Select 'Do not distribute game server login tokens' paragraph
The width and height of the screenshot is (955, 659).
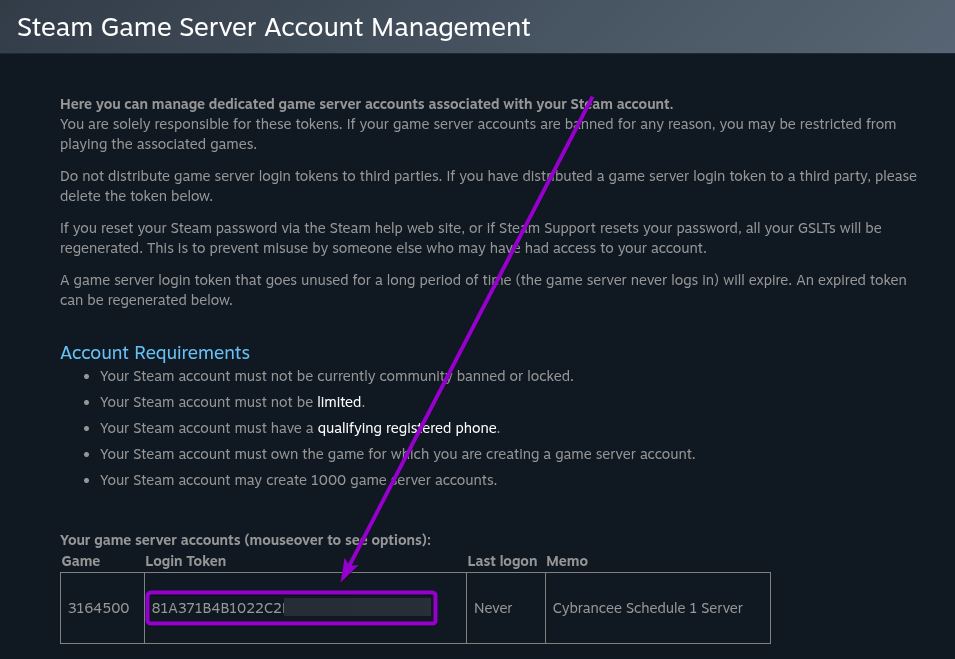coord(488,186)
